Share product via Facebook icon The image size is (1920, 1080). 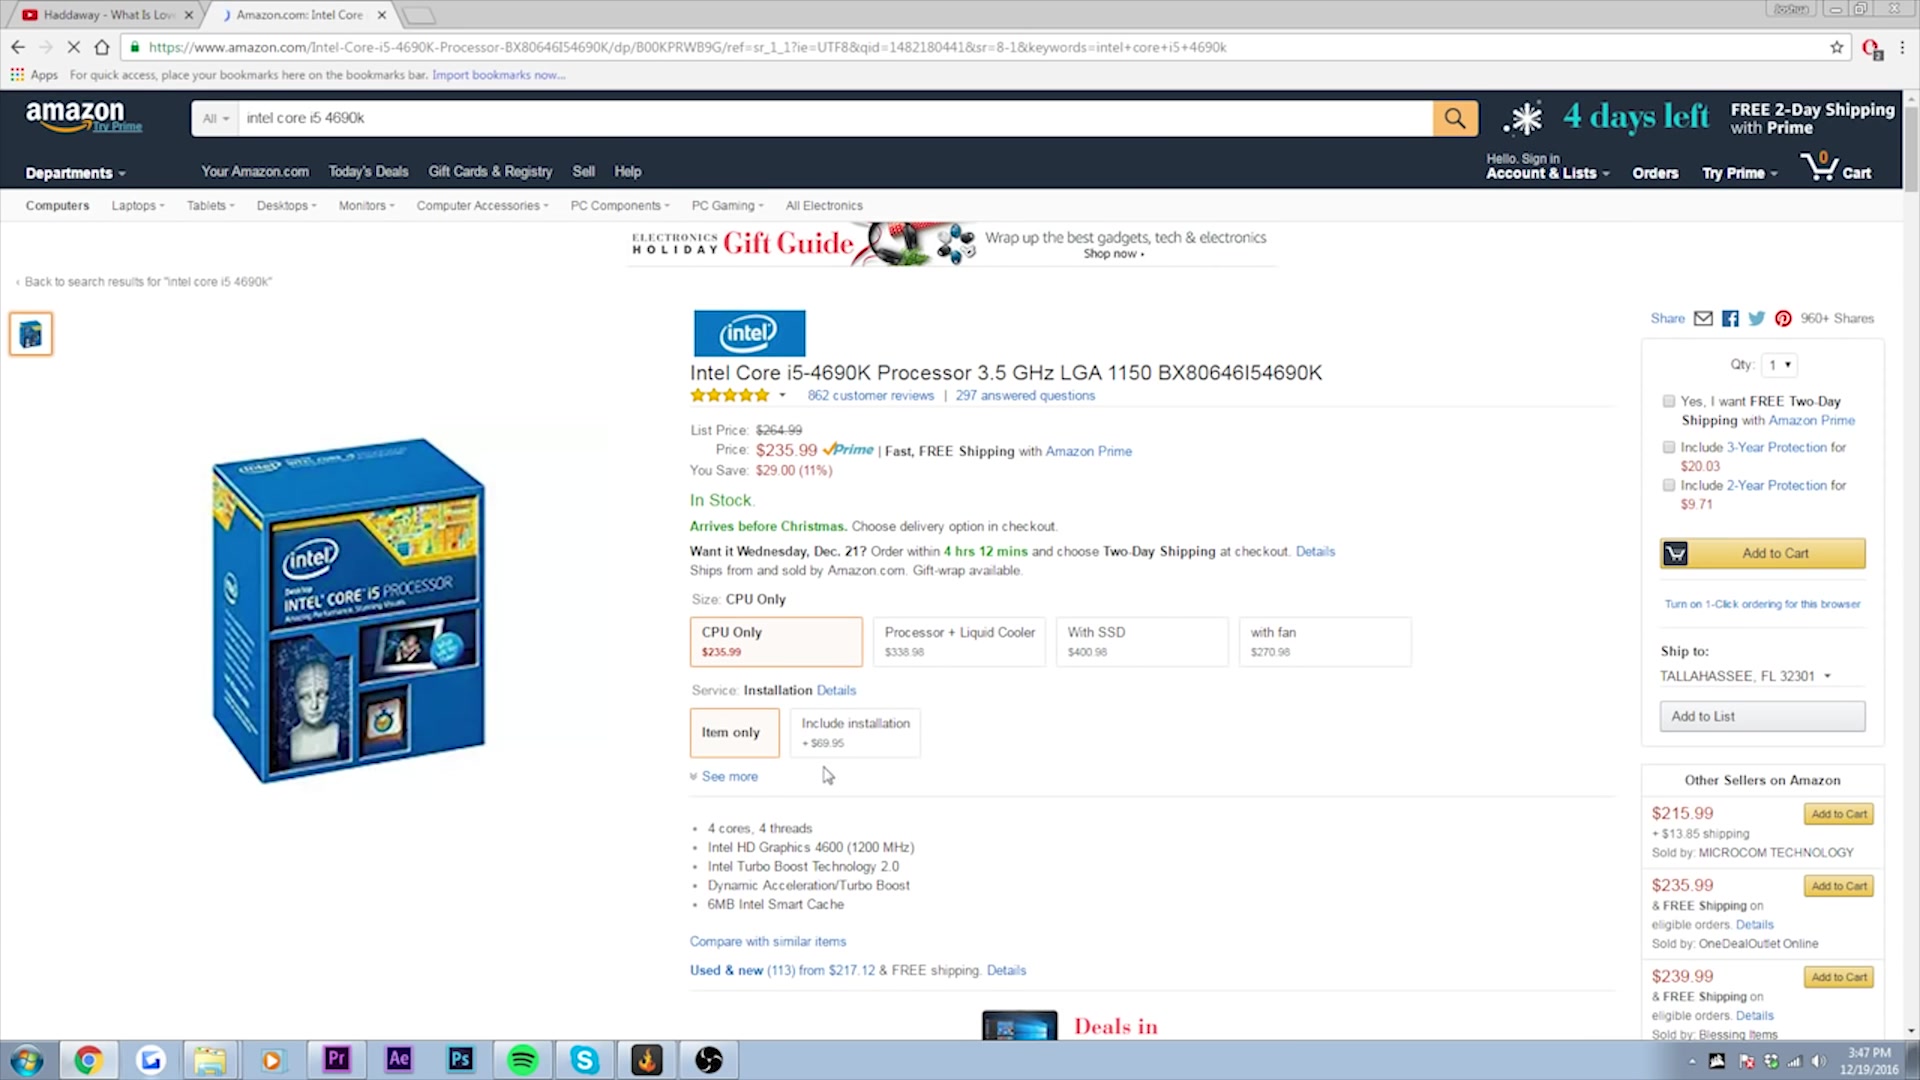(1730, 318)
